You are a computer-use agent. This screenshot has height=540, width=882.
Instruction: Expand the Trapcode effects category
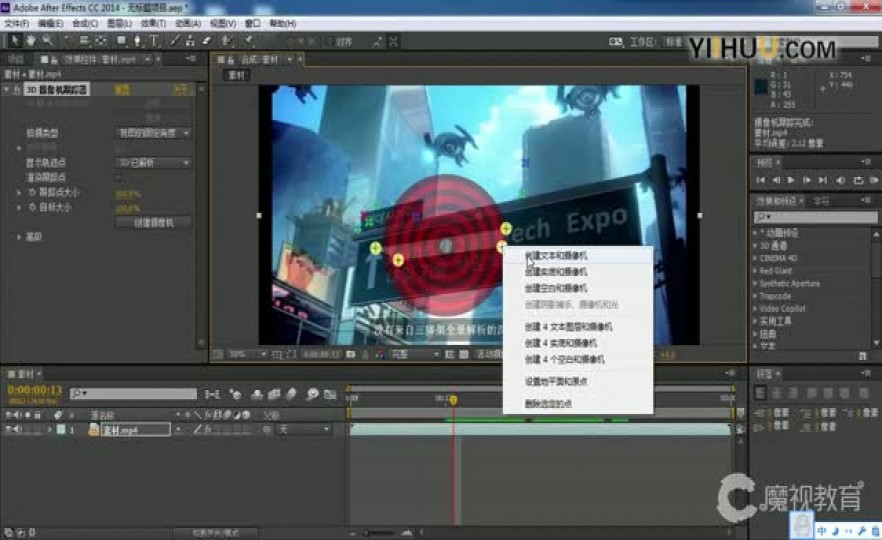(x=755, y=296)
